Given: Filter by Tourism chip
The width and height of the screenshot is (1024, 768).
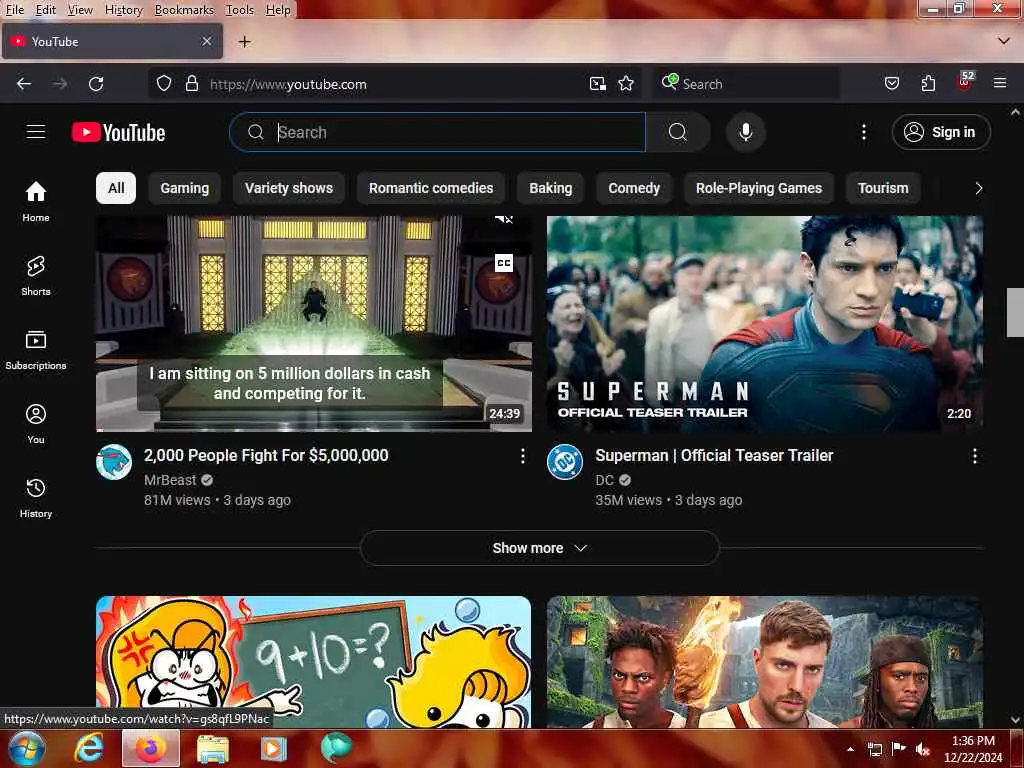Looking at the screenshot, I should [883, 188].
